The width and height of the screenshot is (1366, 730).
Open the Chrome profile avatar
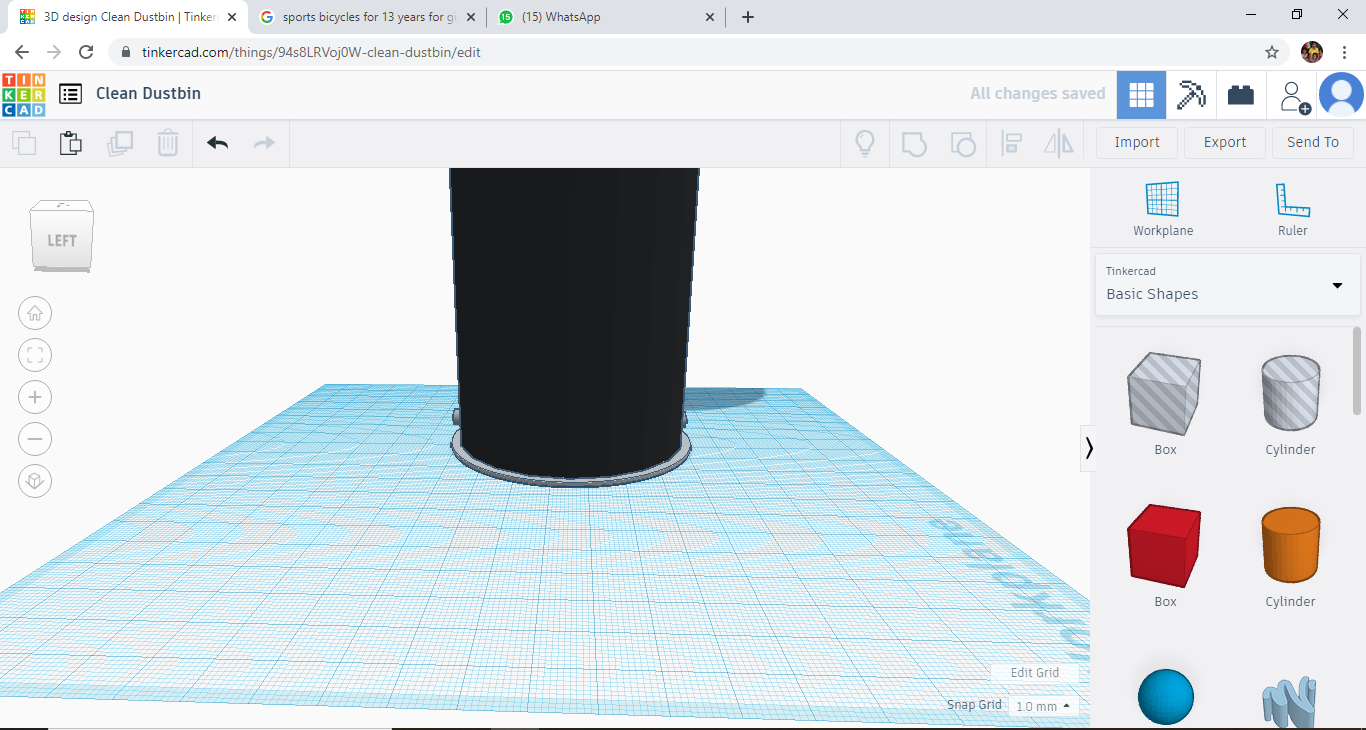tap(1312, 52)
